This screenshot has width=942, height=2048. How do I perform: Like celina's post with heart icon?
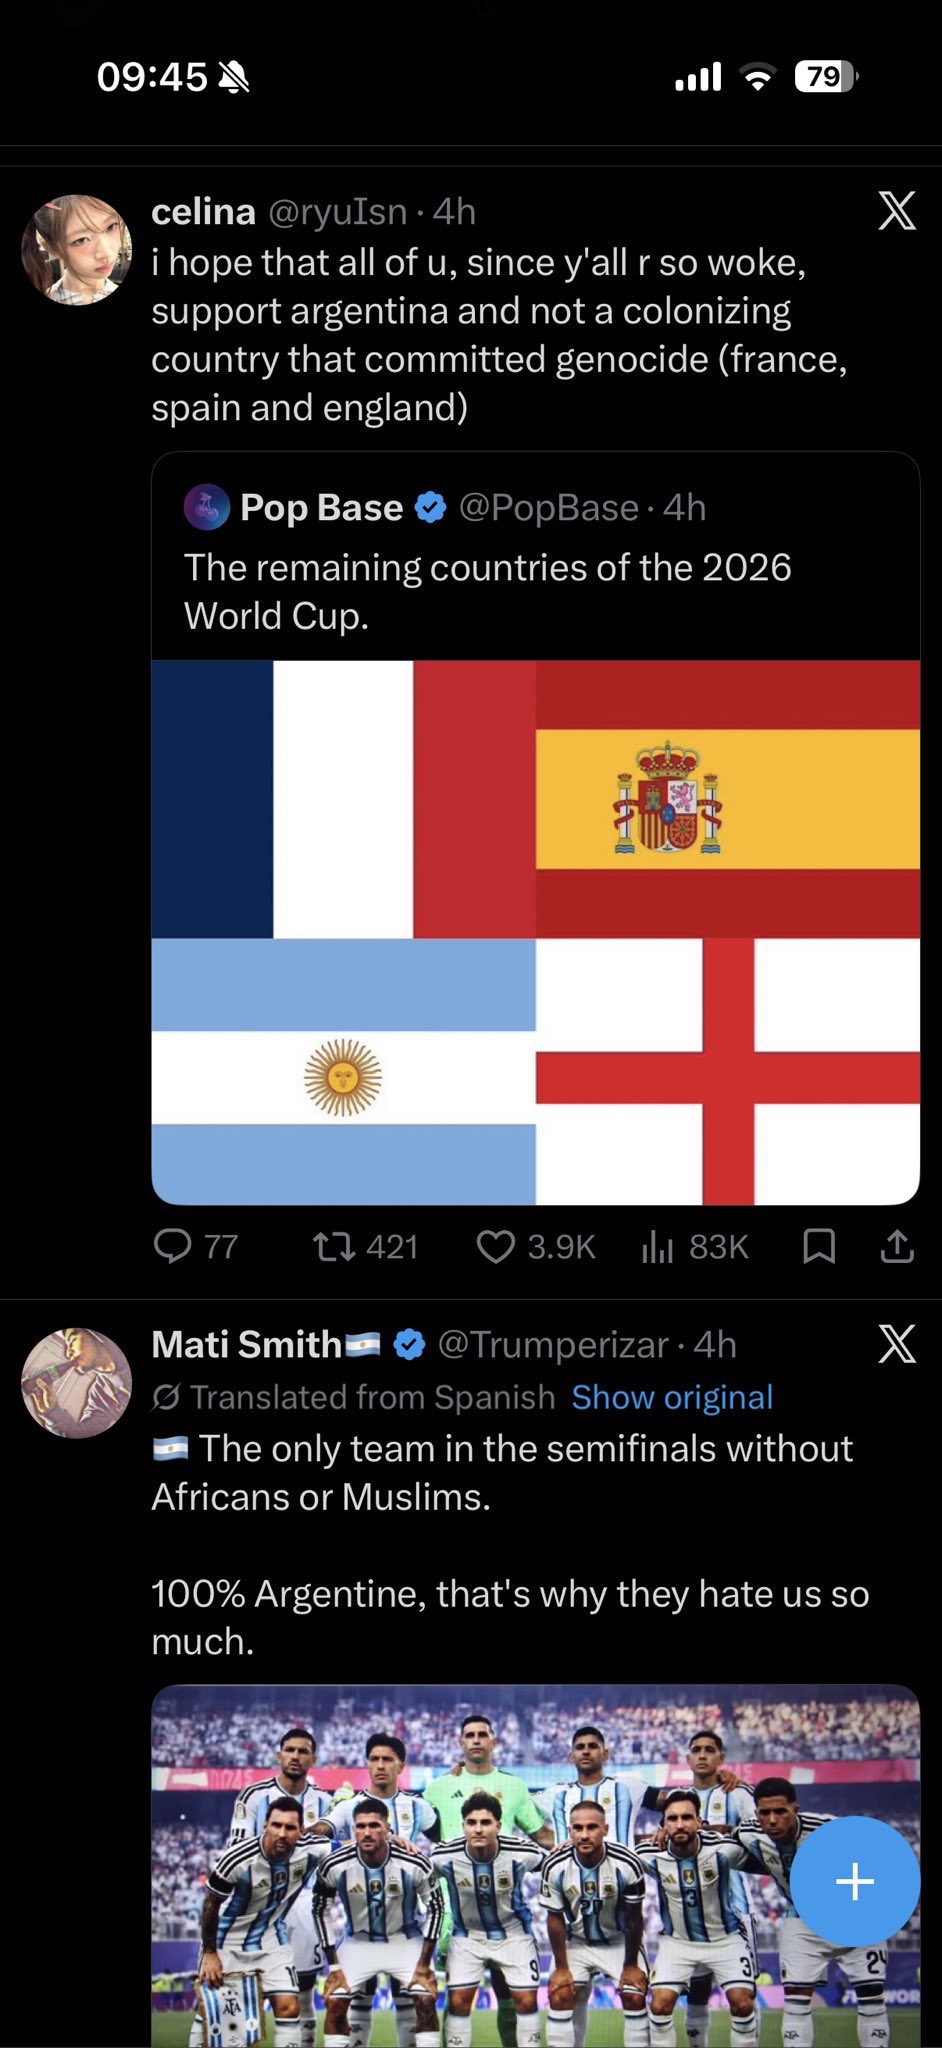(495, 1247)
